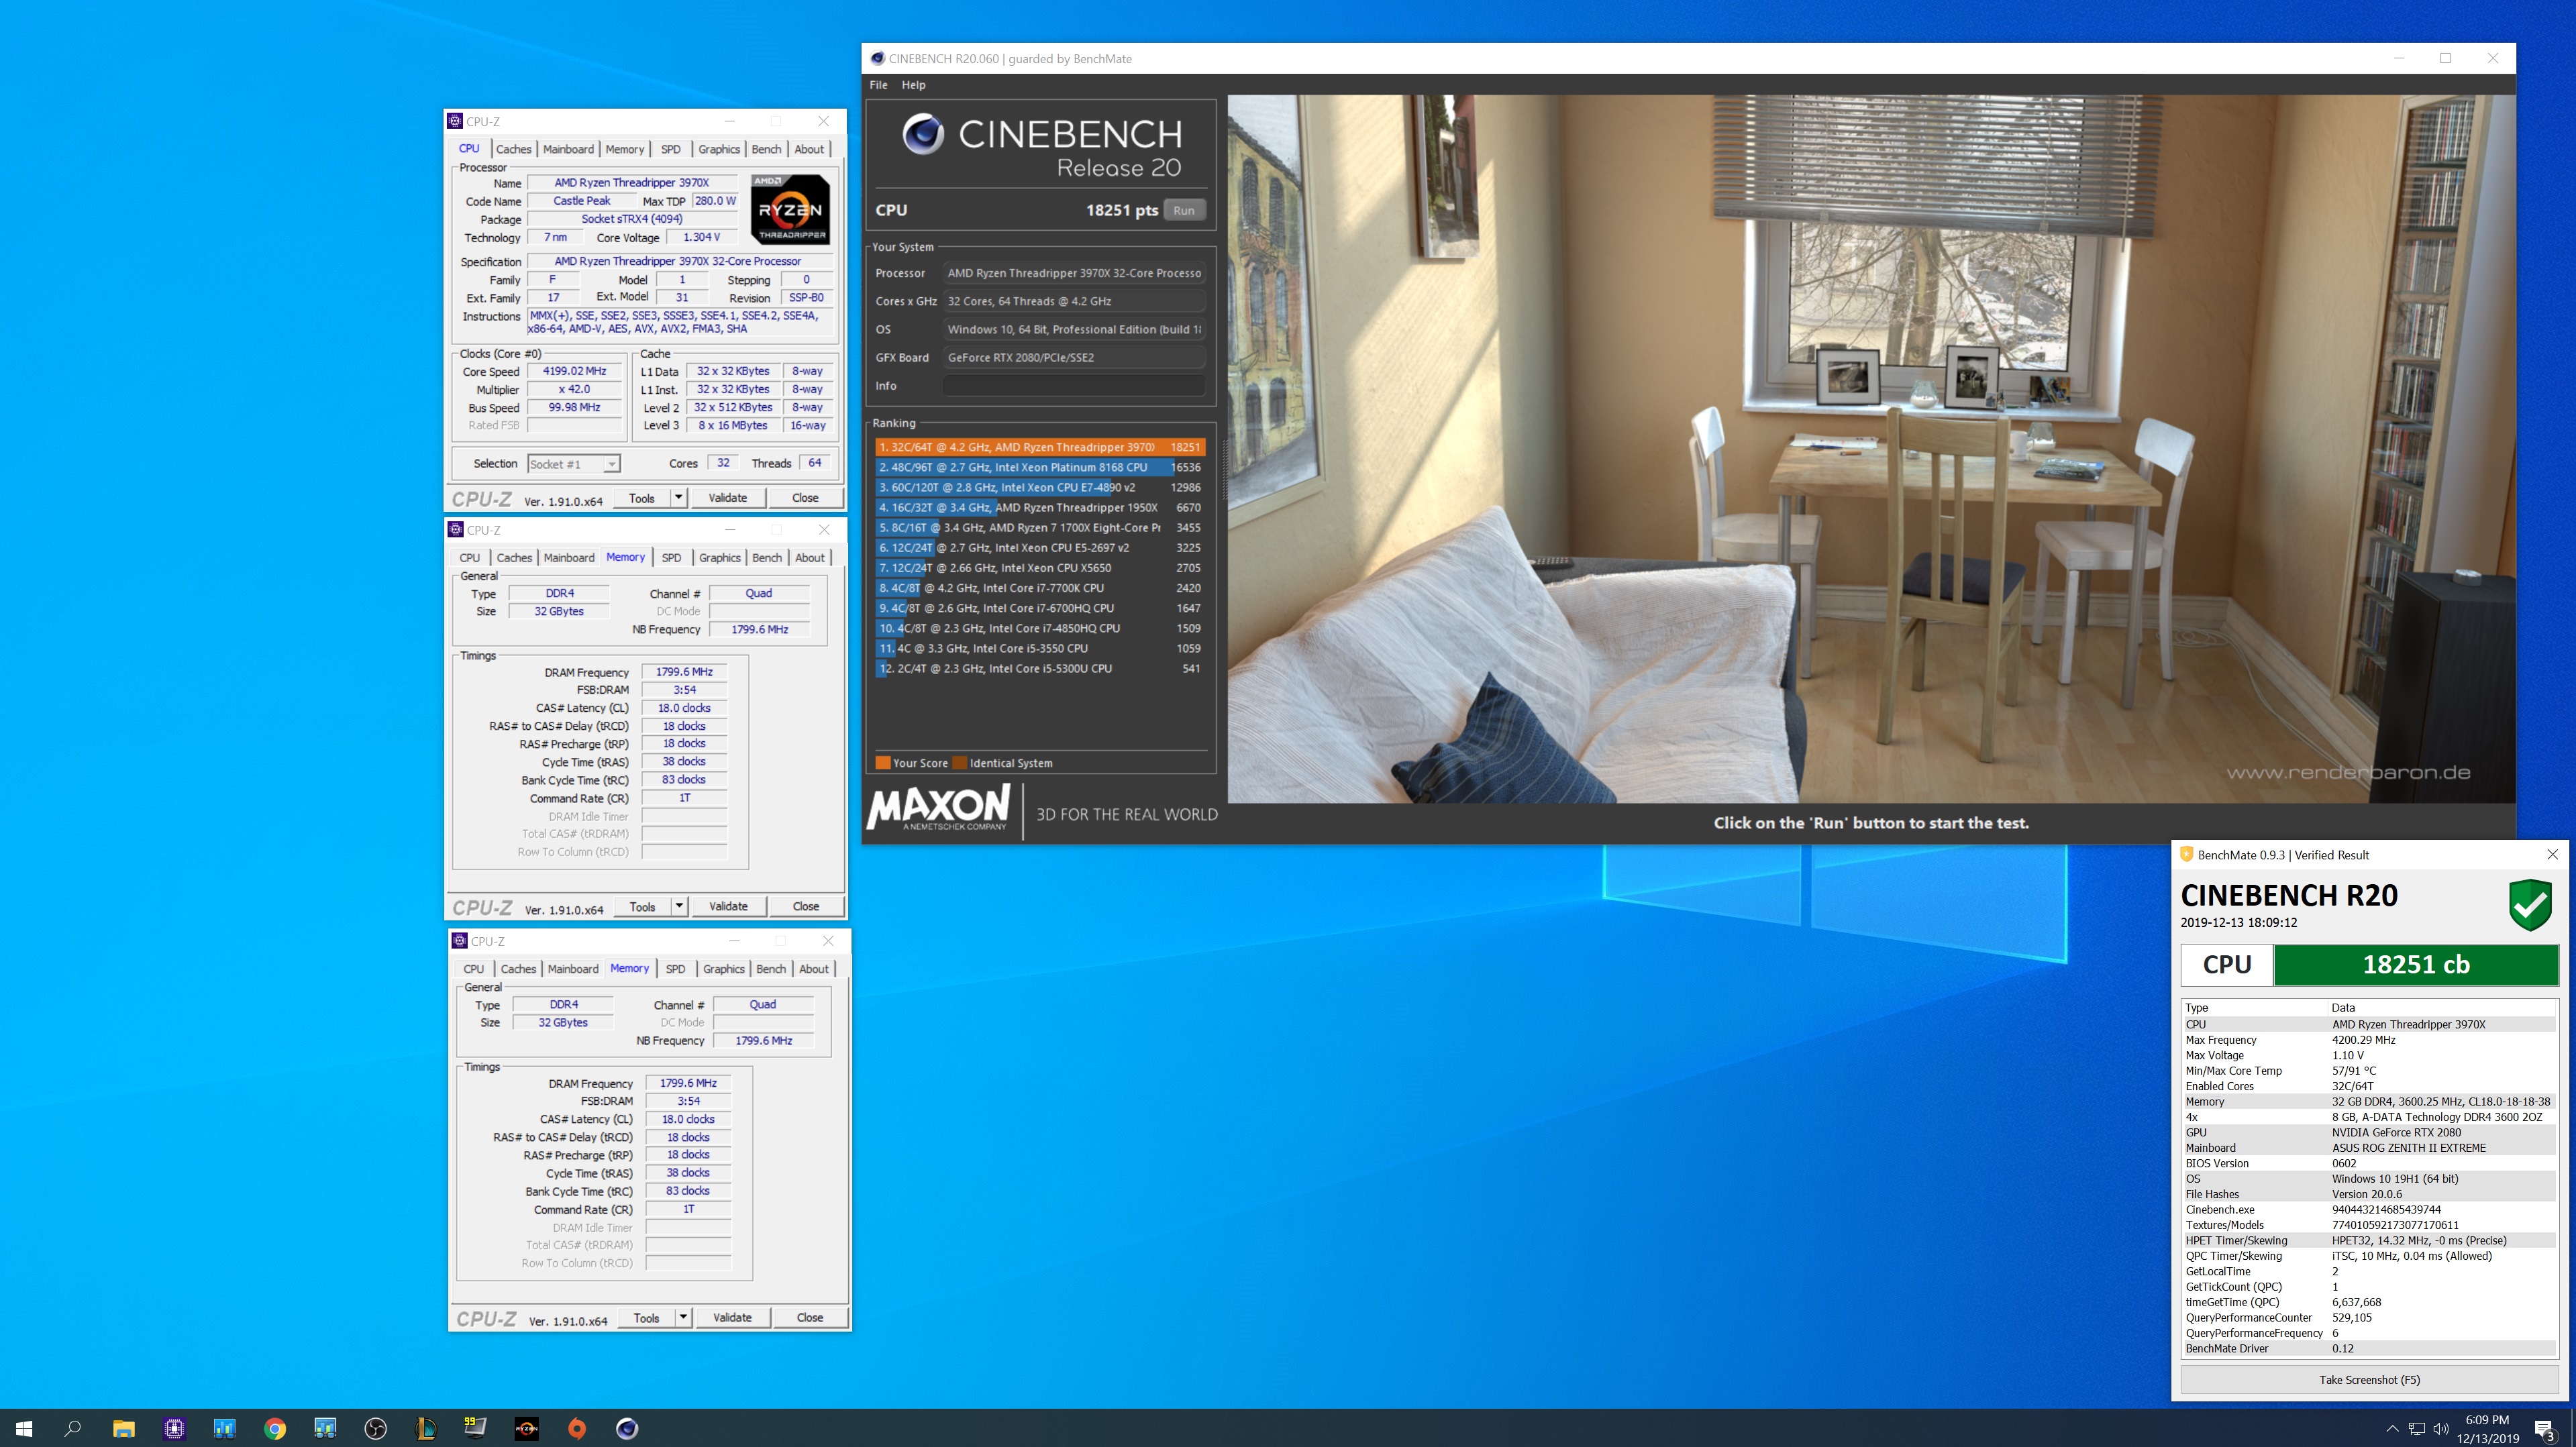Open File Explorer from the taskbar
Screen dimensions: 2576x1447
click(x=123, y=1428)
